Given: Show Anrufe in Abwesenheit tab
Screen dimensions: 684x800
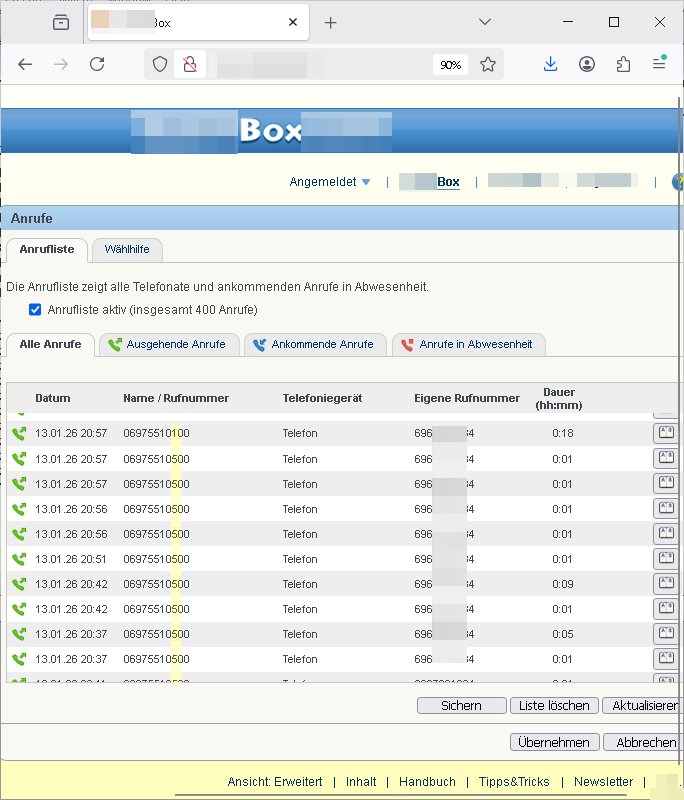Looking at the screenshot, I should 468,345.
